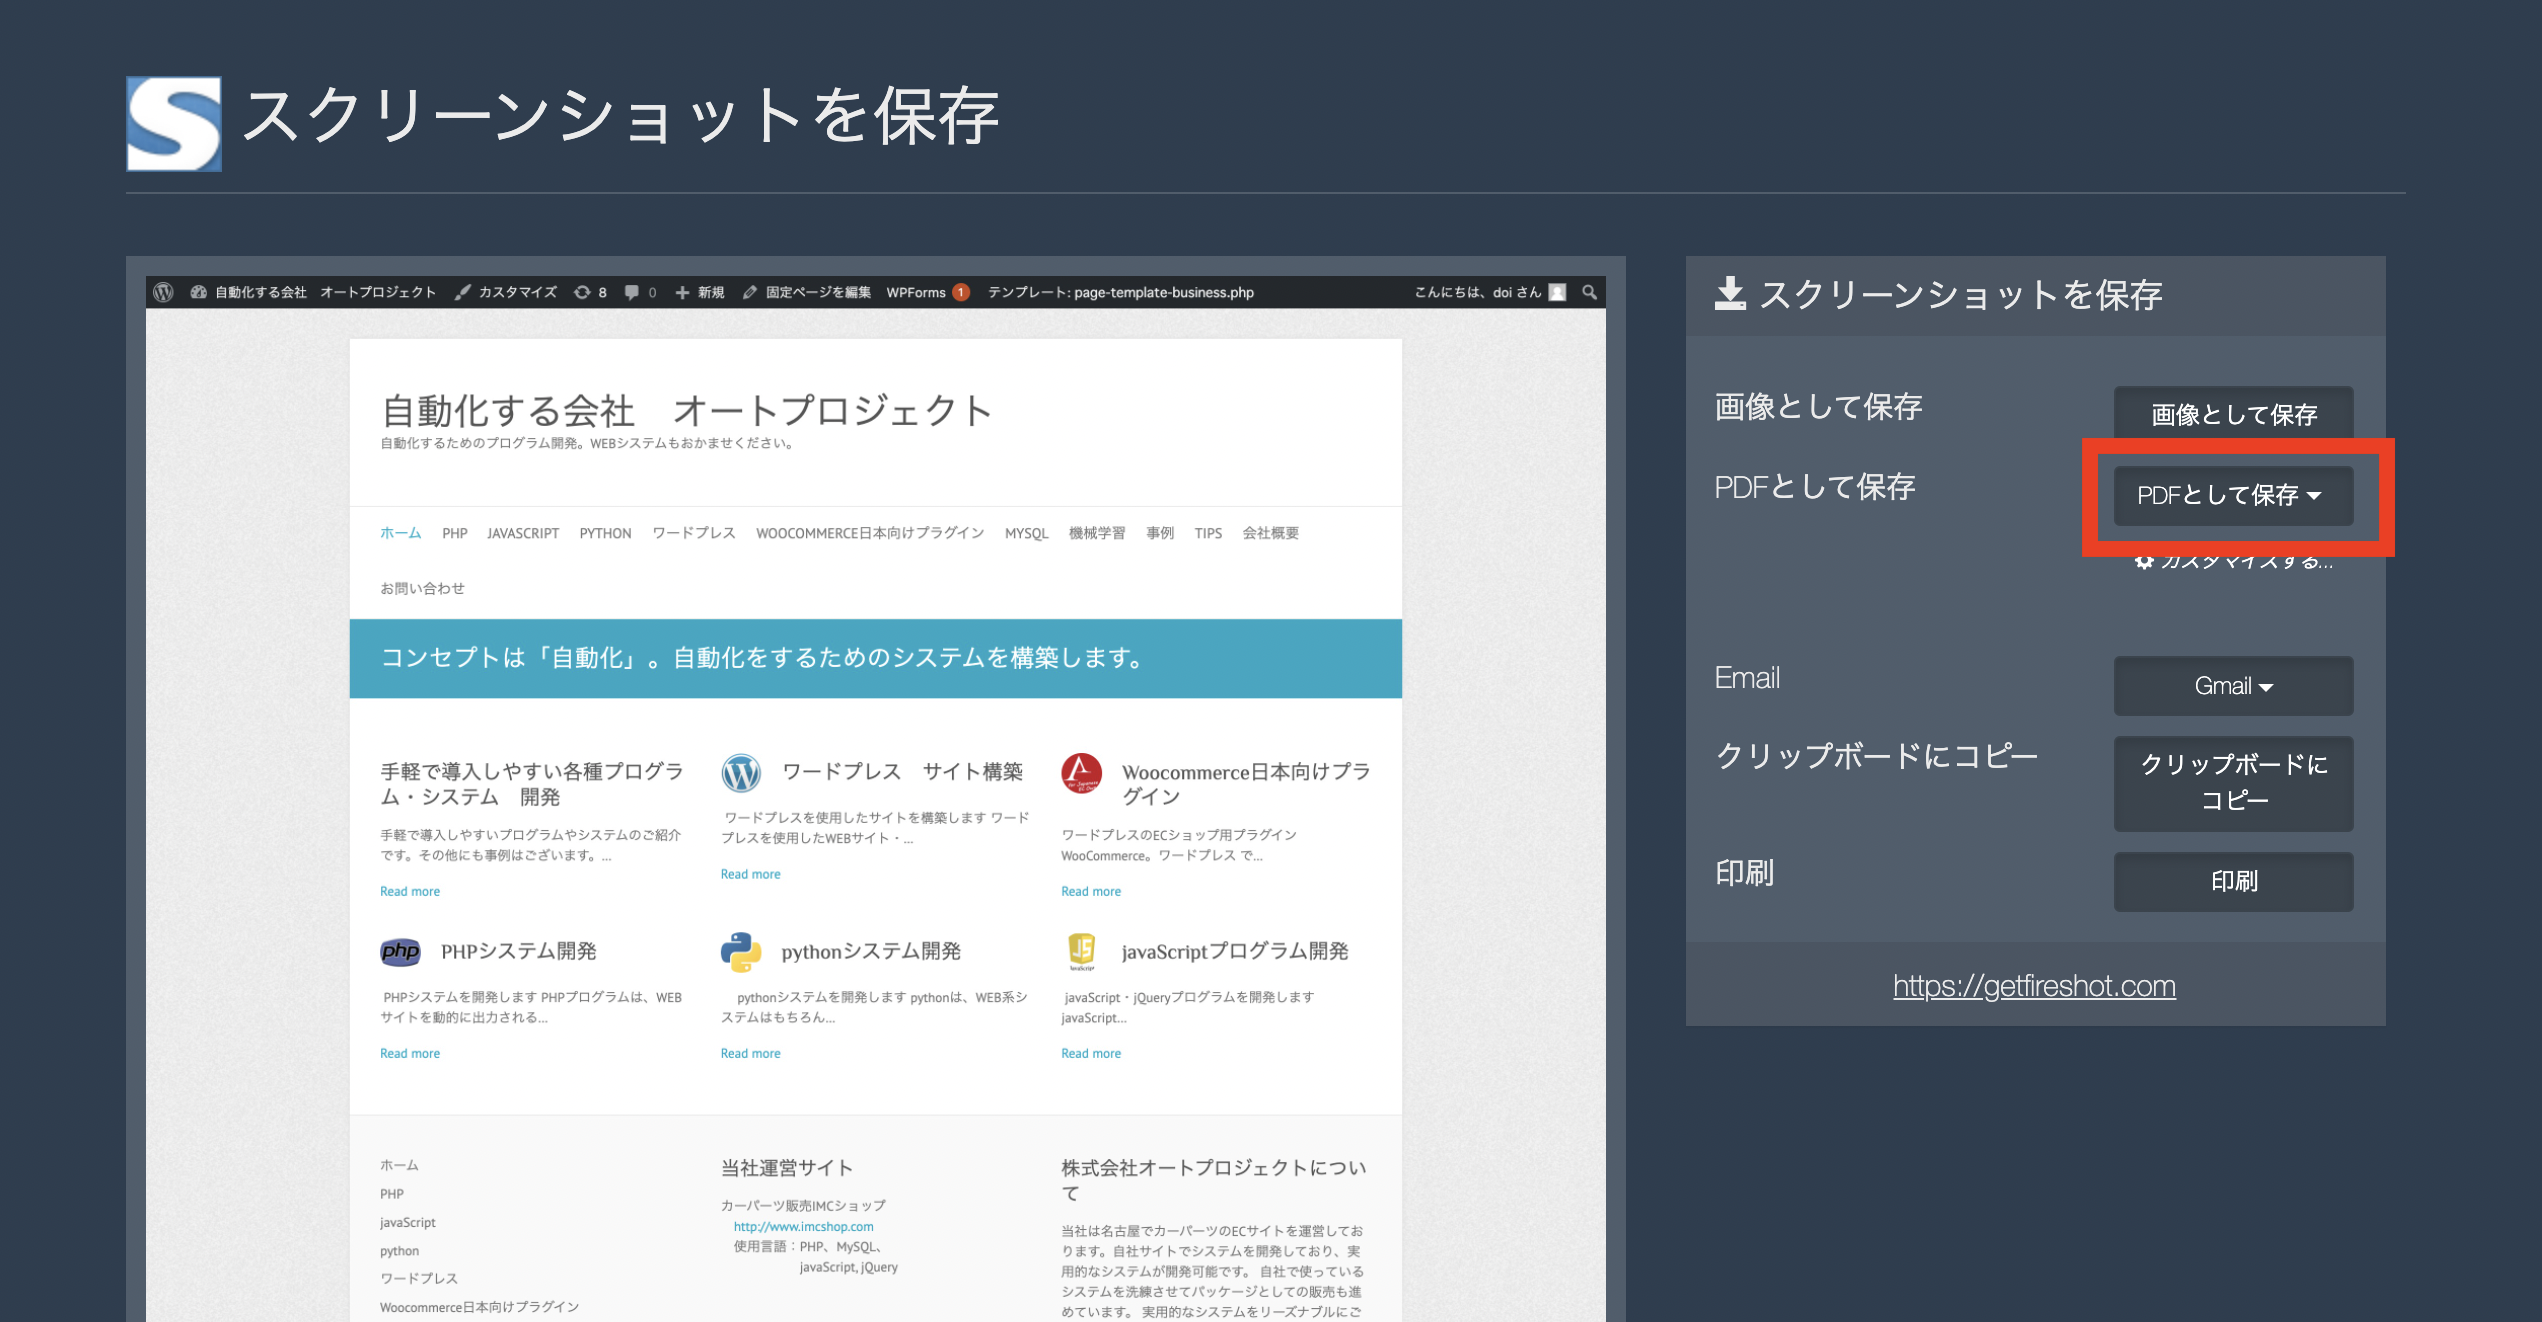Select the ホーム menu item in site navigation
Viewport: 2542px width, 1322px height.
400,533
